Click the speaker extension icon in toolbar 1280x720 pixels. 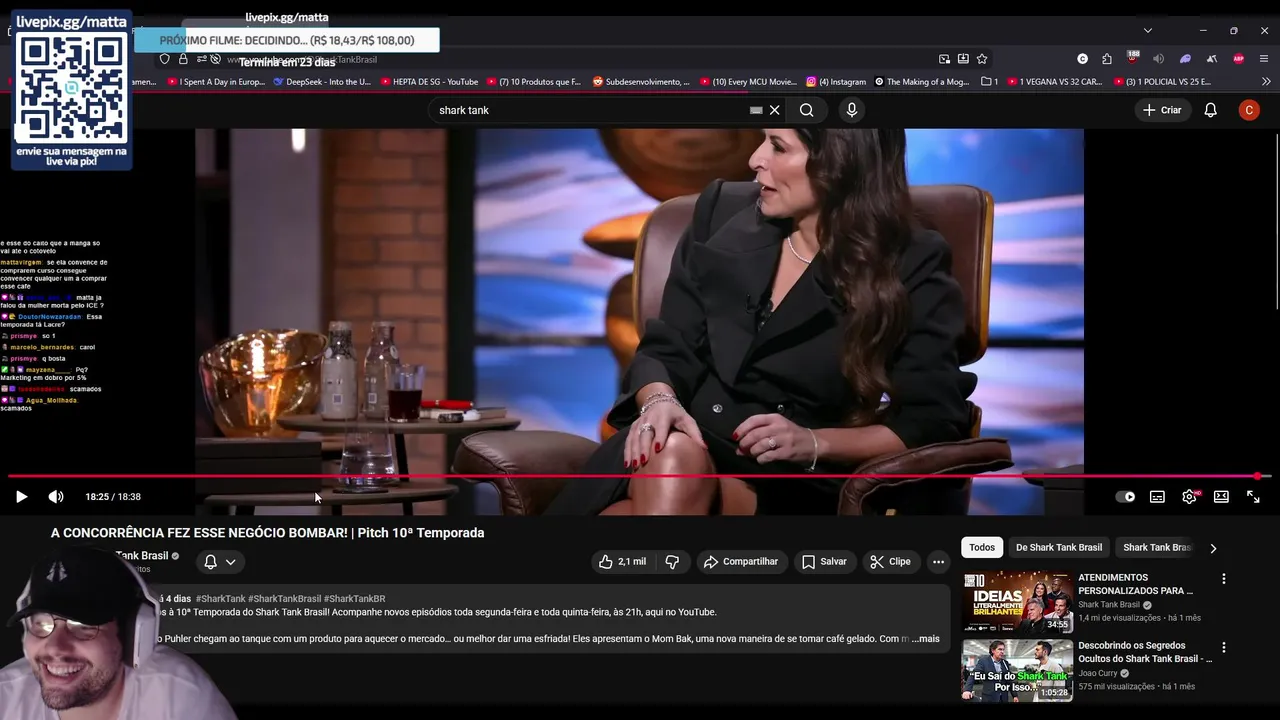(x=1158, y=59)
